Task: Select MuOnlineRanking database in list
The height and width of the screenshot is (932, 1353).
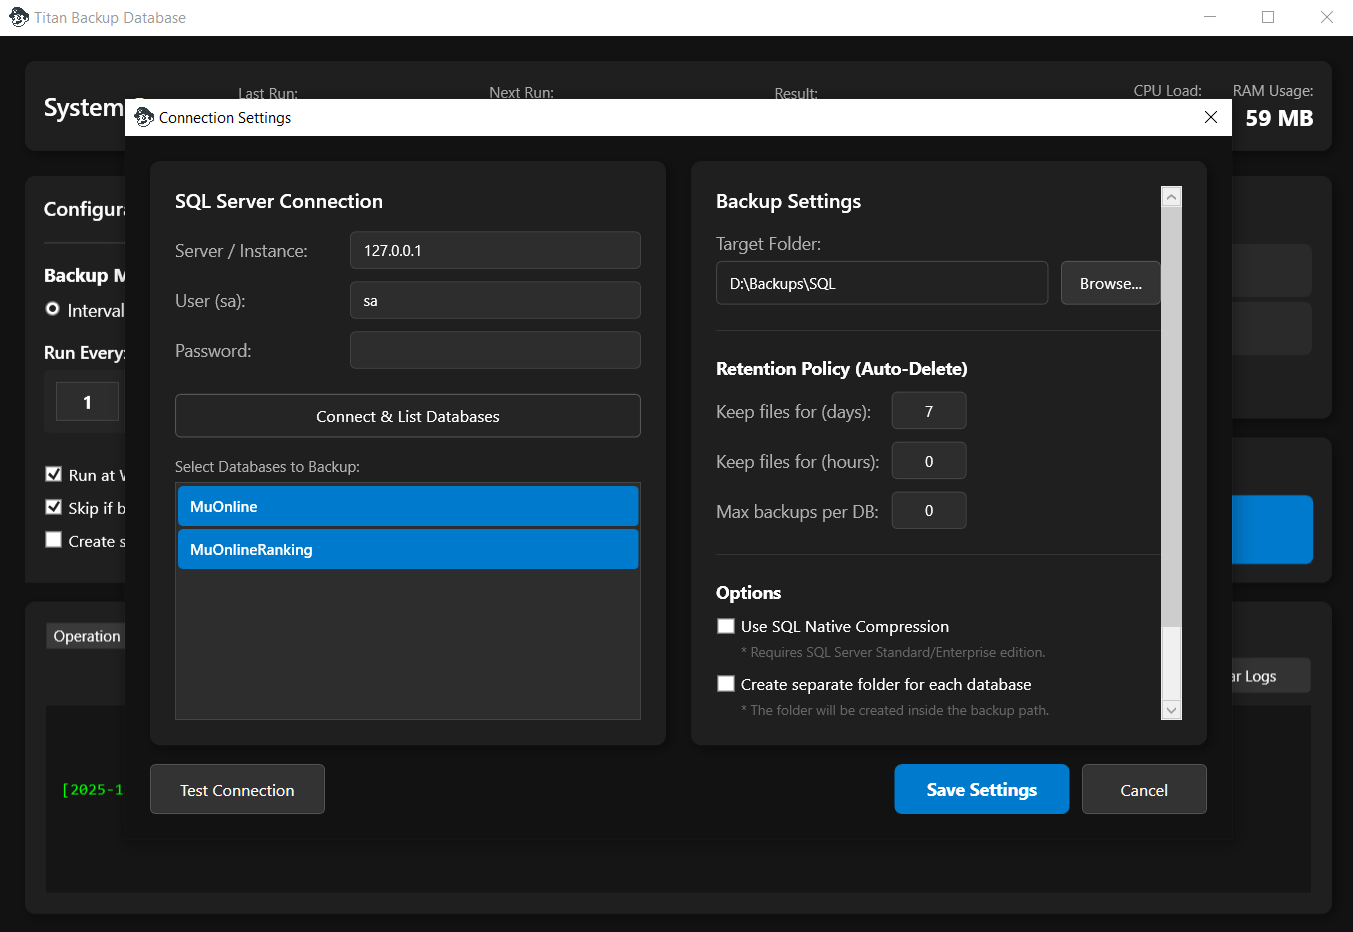Action: pos(408,549)
